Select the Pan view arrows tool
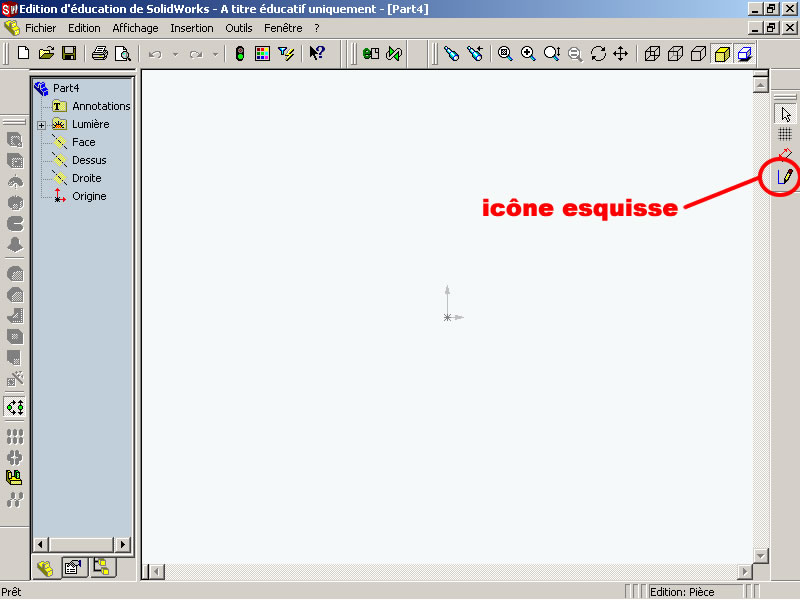This screenshot has height=600, width=800. click(x=620, y=53)
